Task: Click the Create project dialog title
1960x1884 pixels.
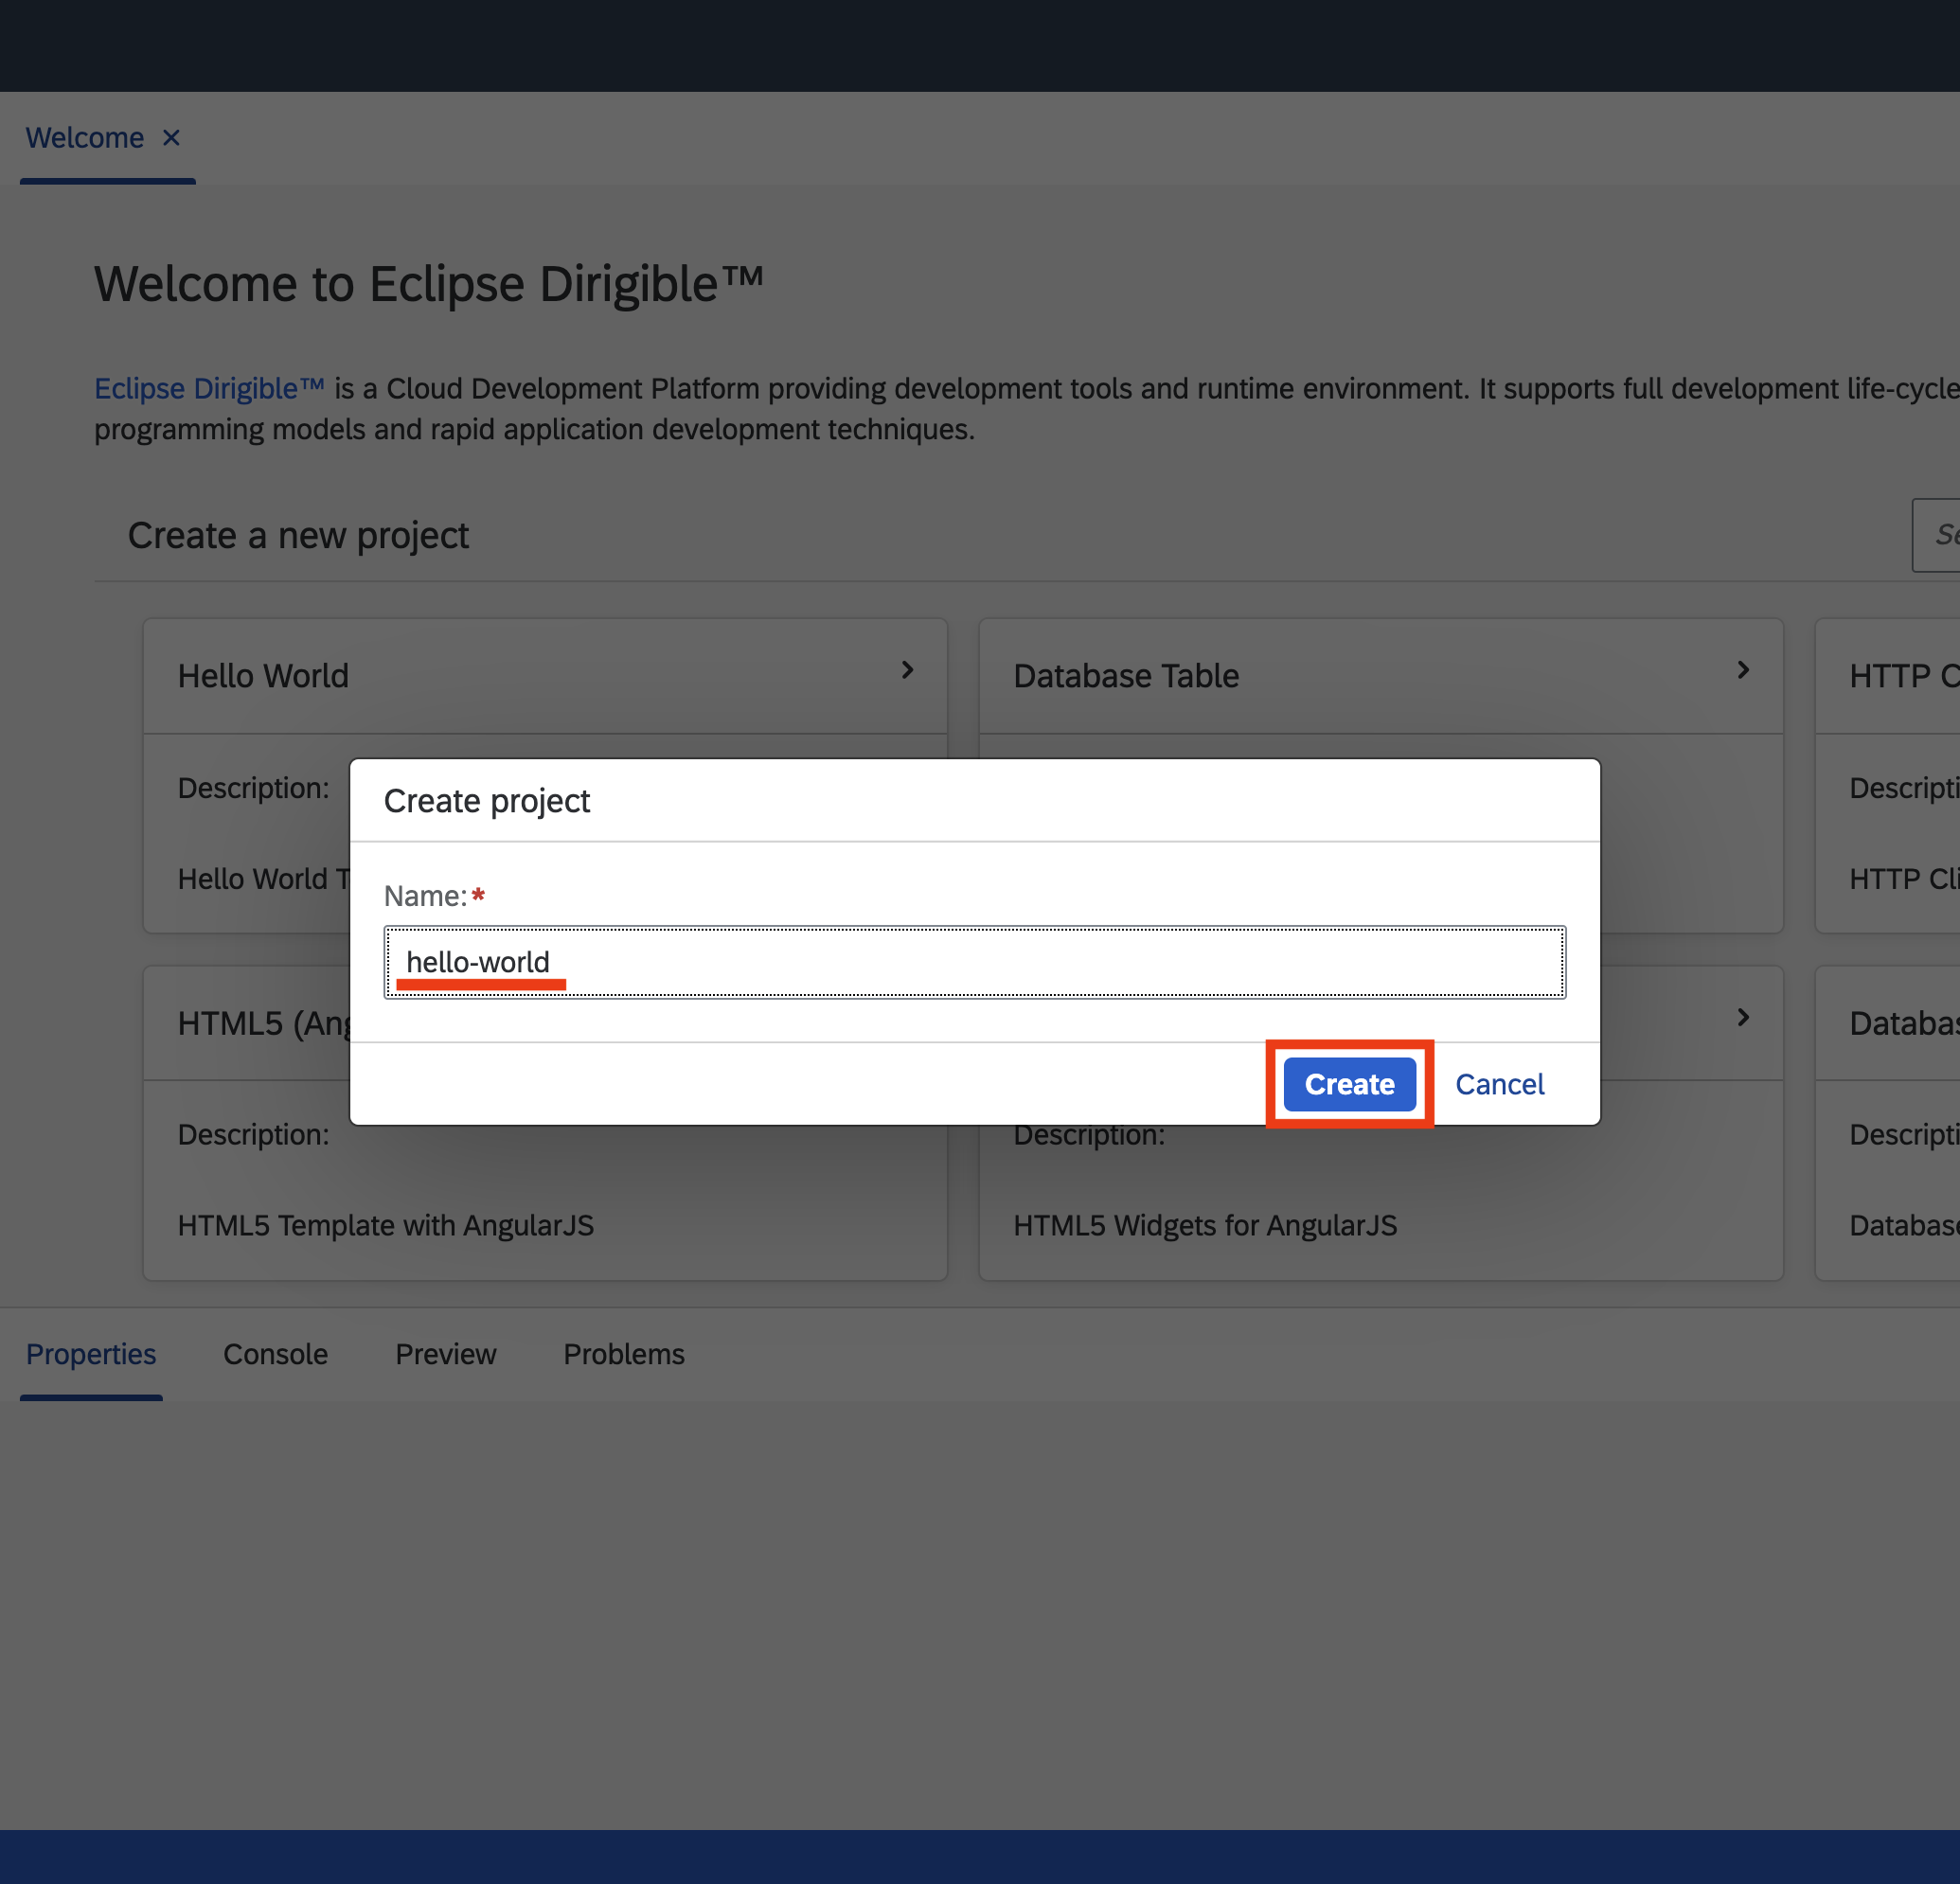Action: 487,801
